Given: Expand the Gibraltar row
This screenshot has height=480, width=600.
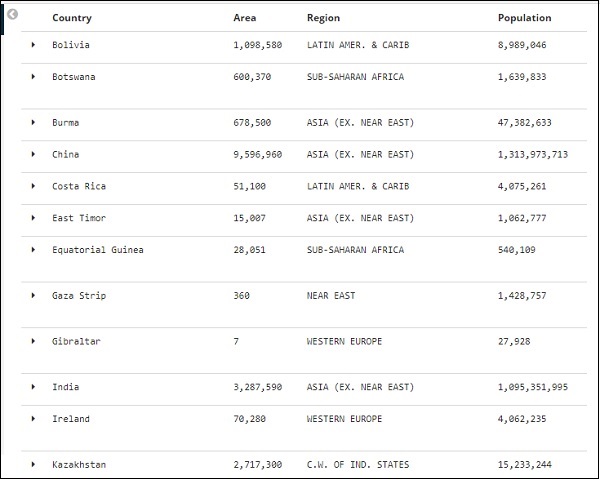Looking at the screenshot, I should pyautogui.click(x=33, y=342).
